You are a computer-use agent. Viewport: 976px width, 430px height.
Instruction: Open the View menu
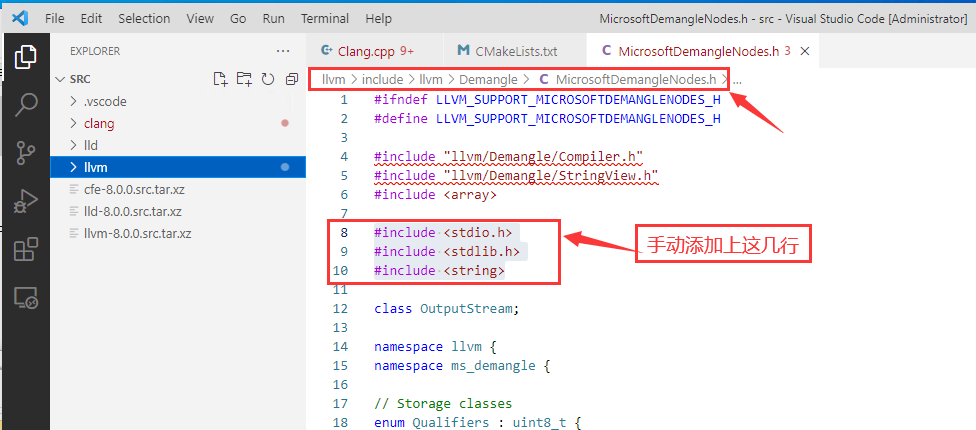click(200, 19)
